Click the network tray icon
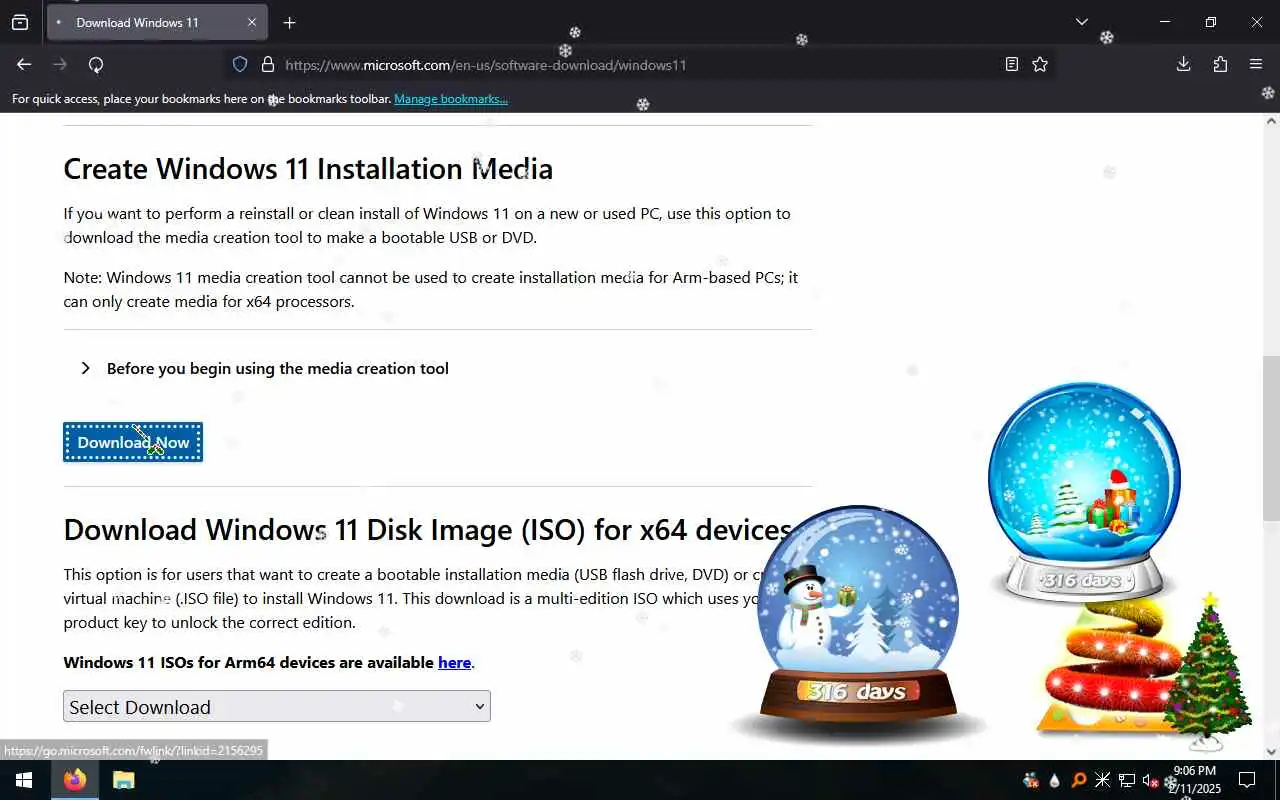The width and height of the screenshot is (1280, 800). point(1127,780)
